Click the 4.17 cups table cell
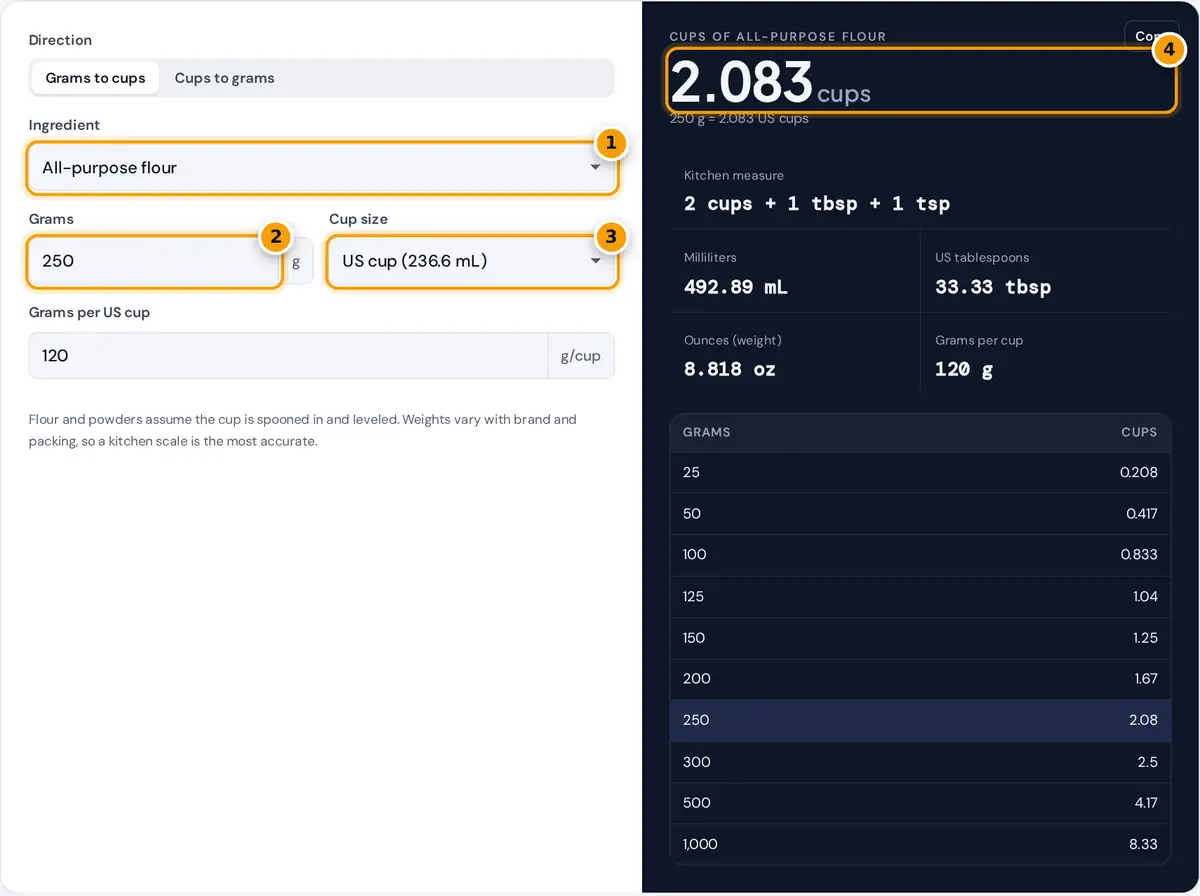The width and height of the screenshot is (1200, 896). click(x=1145, y=803)
